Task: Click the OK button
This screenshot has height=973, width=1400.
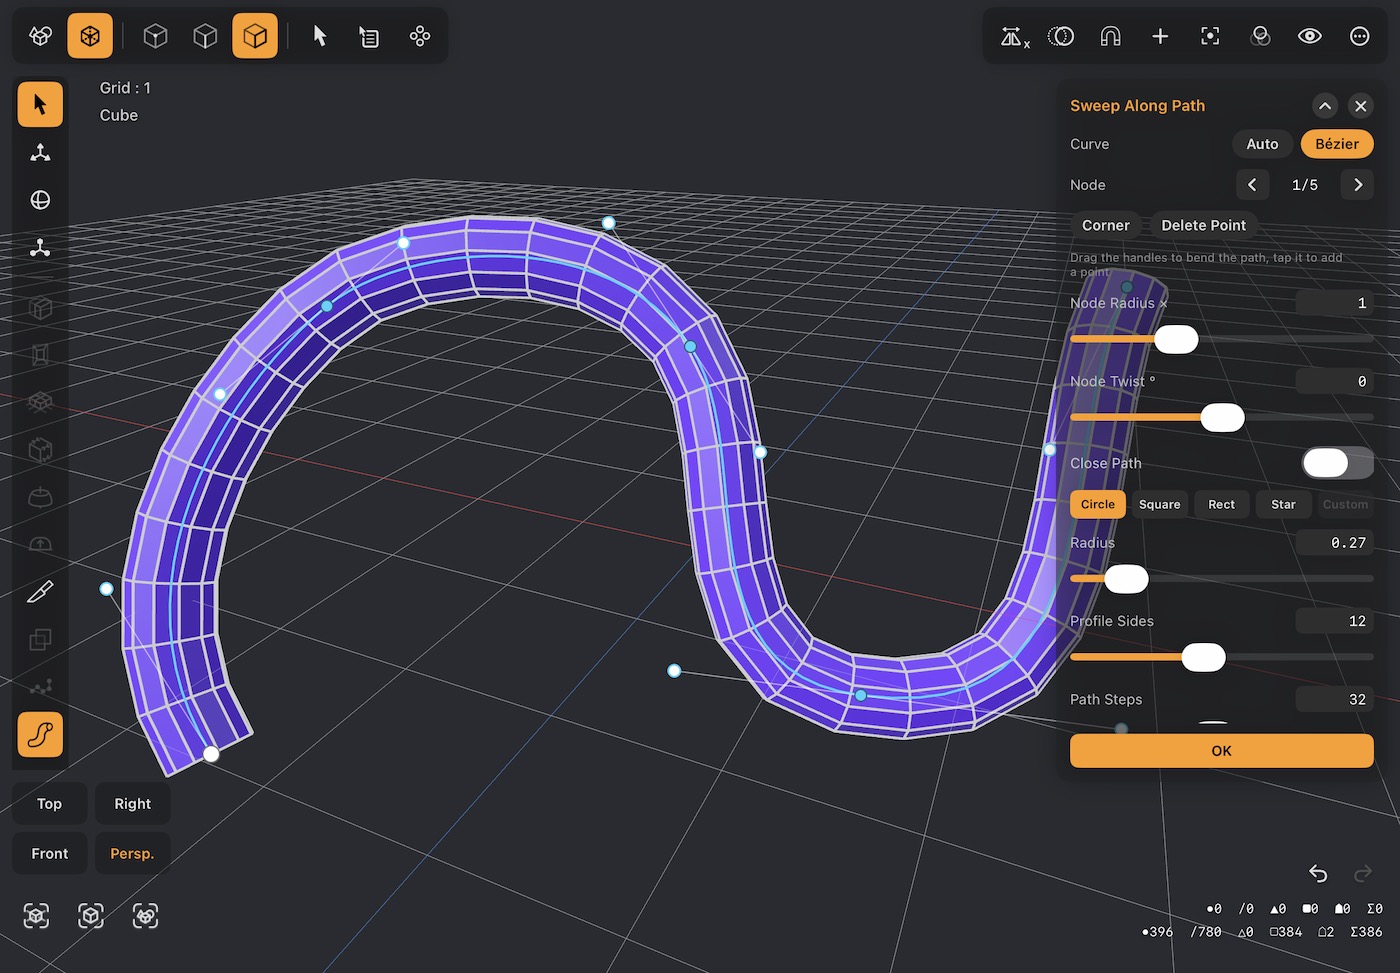Action: click(x=1222, y=751)
